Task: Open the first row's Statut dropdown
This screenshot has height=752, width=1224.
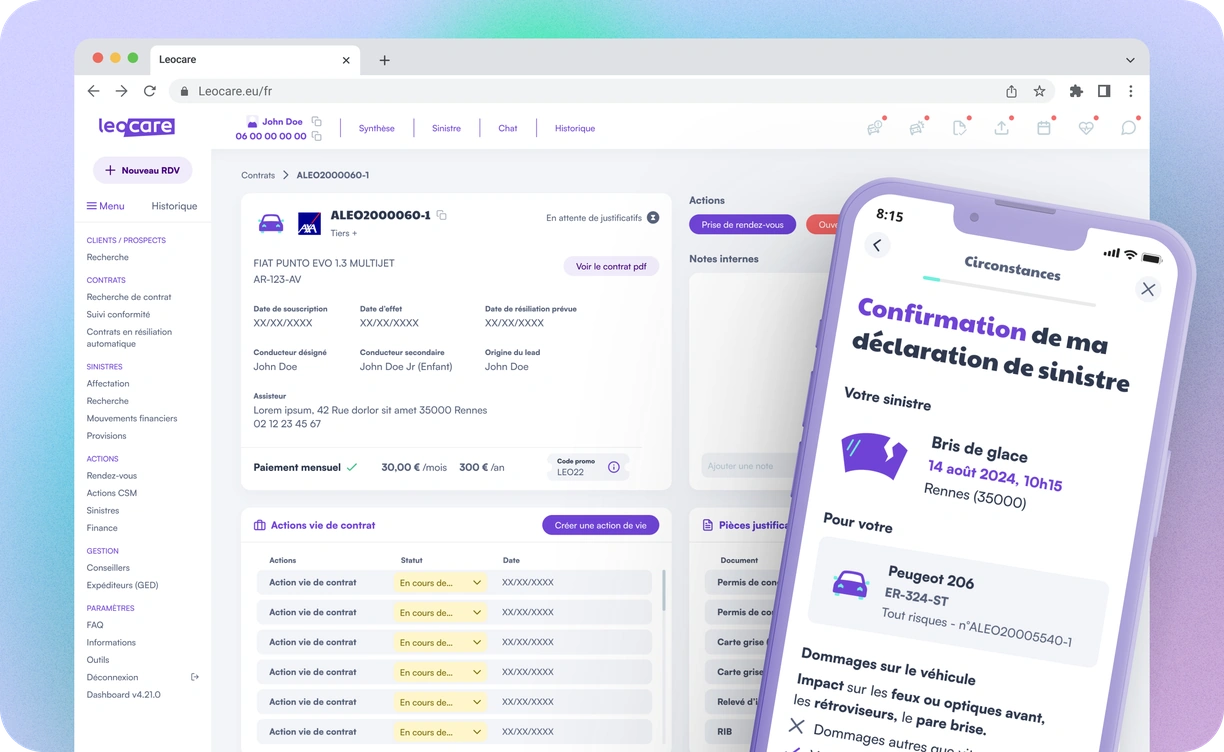Action: 440,582
